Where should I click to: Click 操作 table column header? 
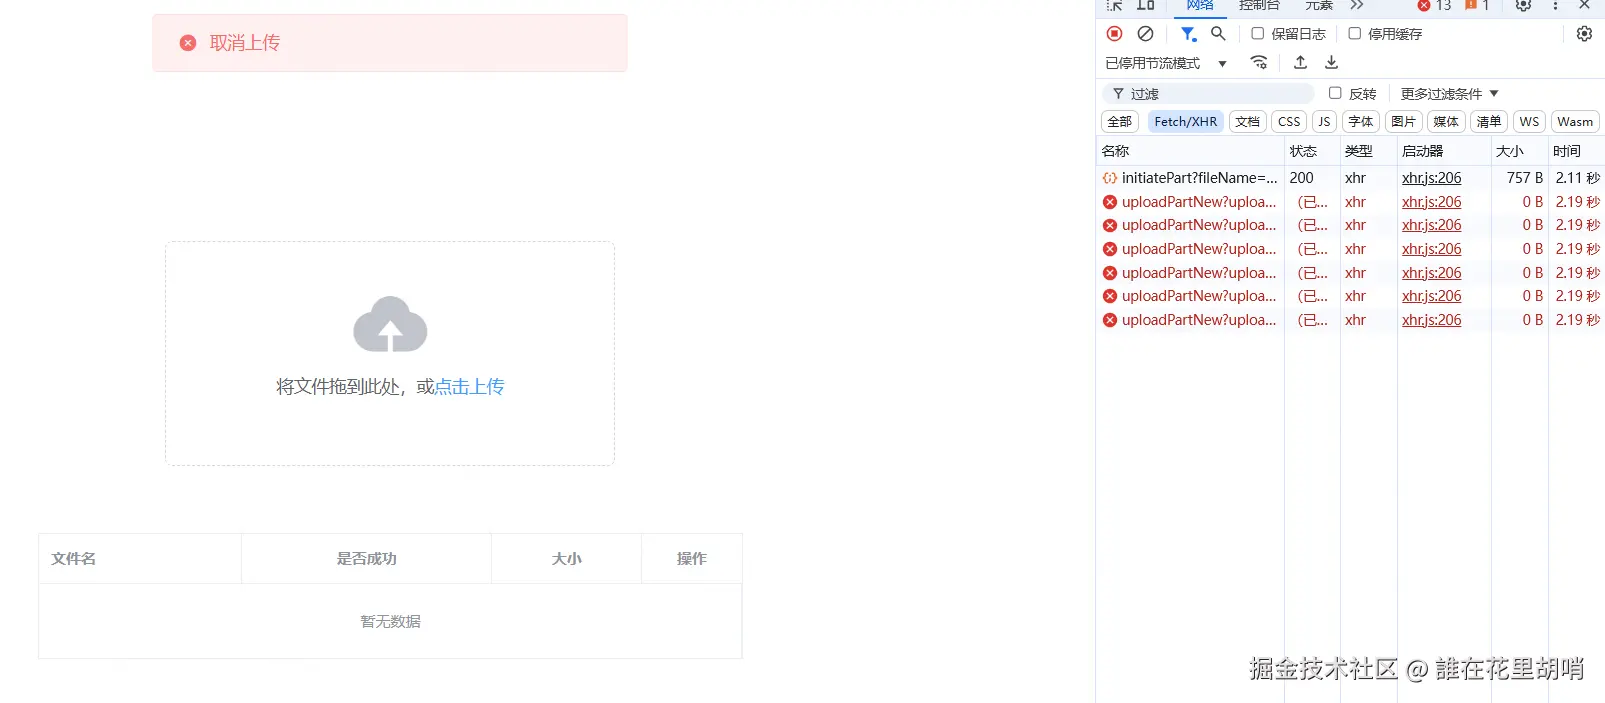click(x=691, y=559)
